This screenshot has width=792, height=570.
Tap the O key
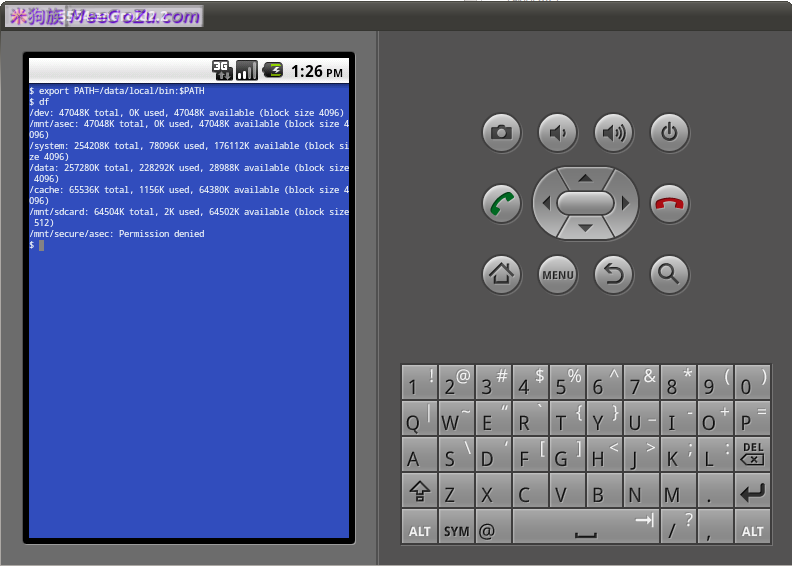tap(716, 418)
